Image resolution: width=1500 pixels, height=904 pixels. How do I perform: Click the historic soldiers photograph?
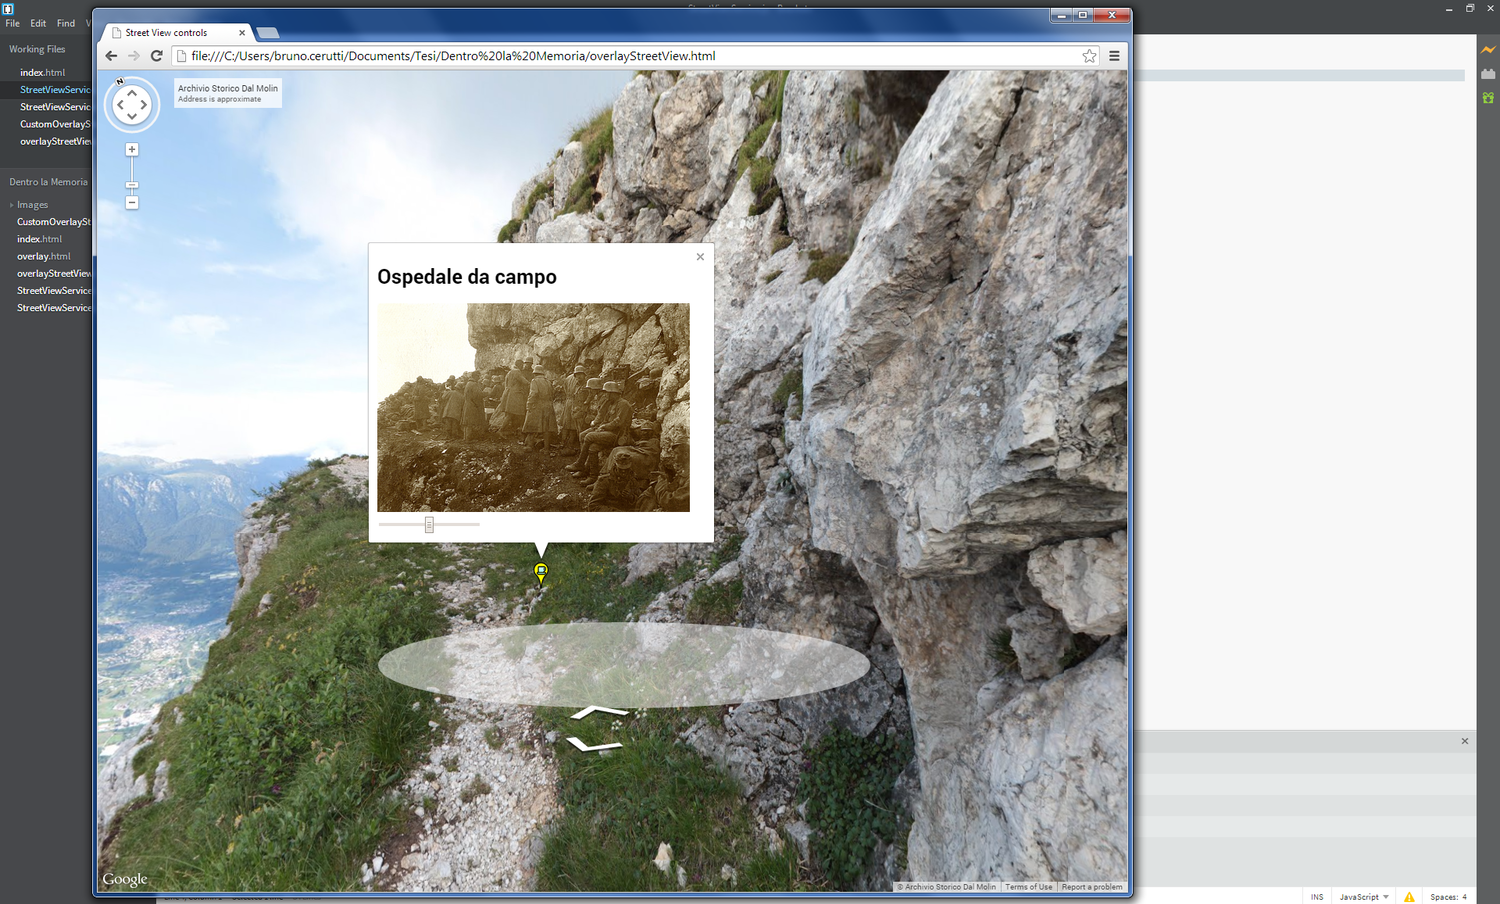click(x=533, y=407)
